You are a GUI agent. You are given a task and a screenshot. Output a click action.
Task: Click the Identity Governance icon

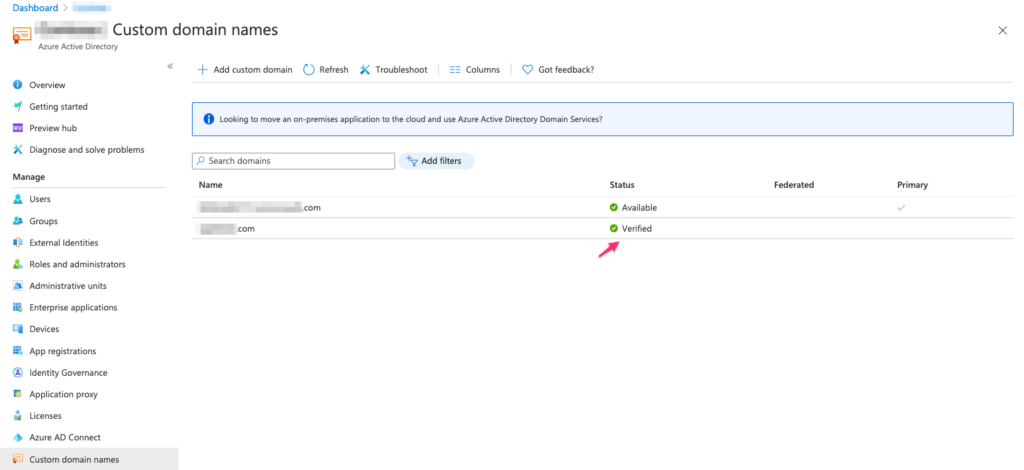click(x=18, y=373)
